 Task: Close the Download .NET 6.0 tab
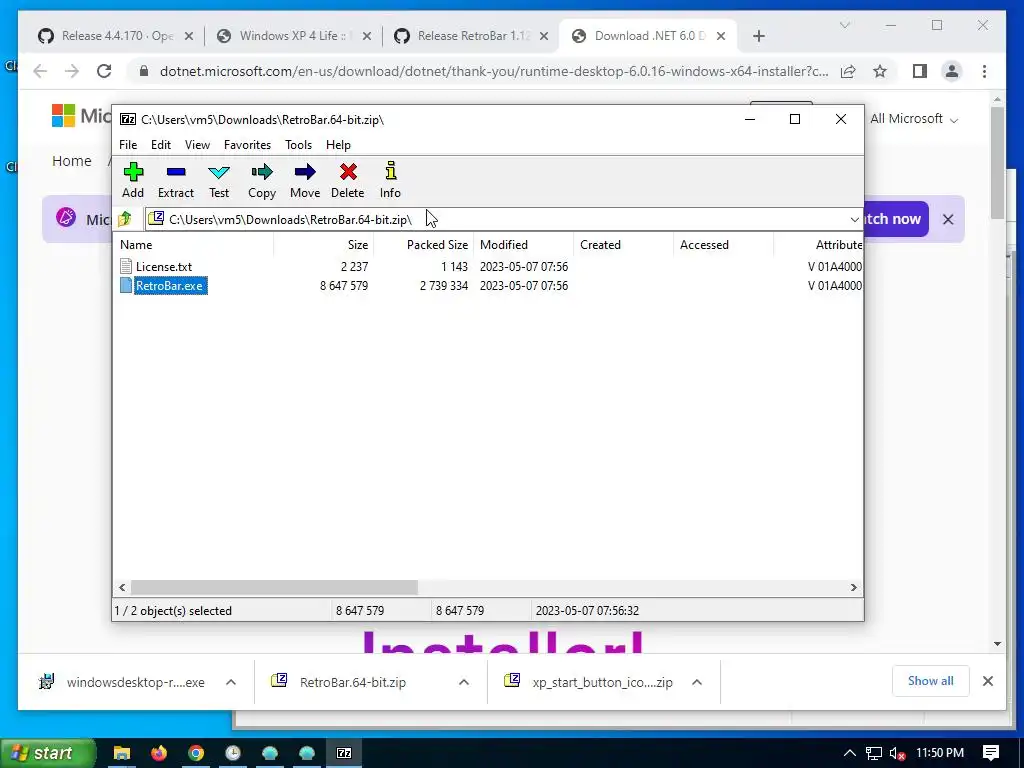click(721, 37)
